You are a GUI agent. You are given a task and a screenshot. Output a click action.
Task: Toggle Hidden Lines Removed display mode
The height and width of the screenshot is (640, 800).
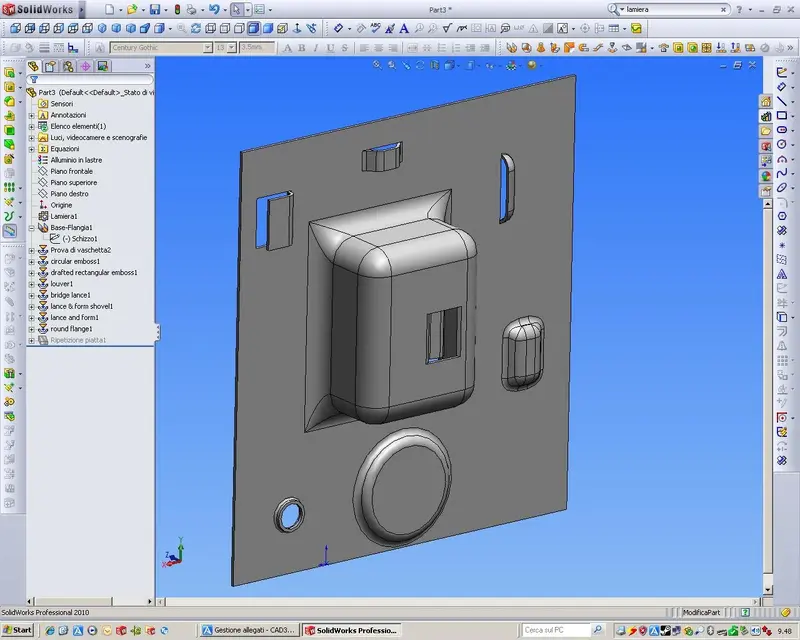tap(239, 29)
